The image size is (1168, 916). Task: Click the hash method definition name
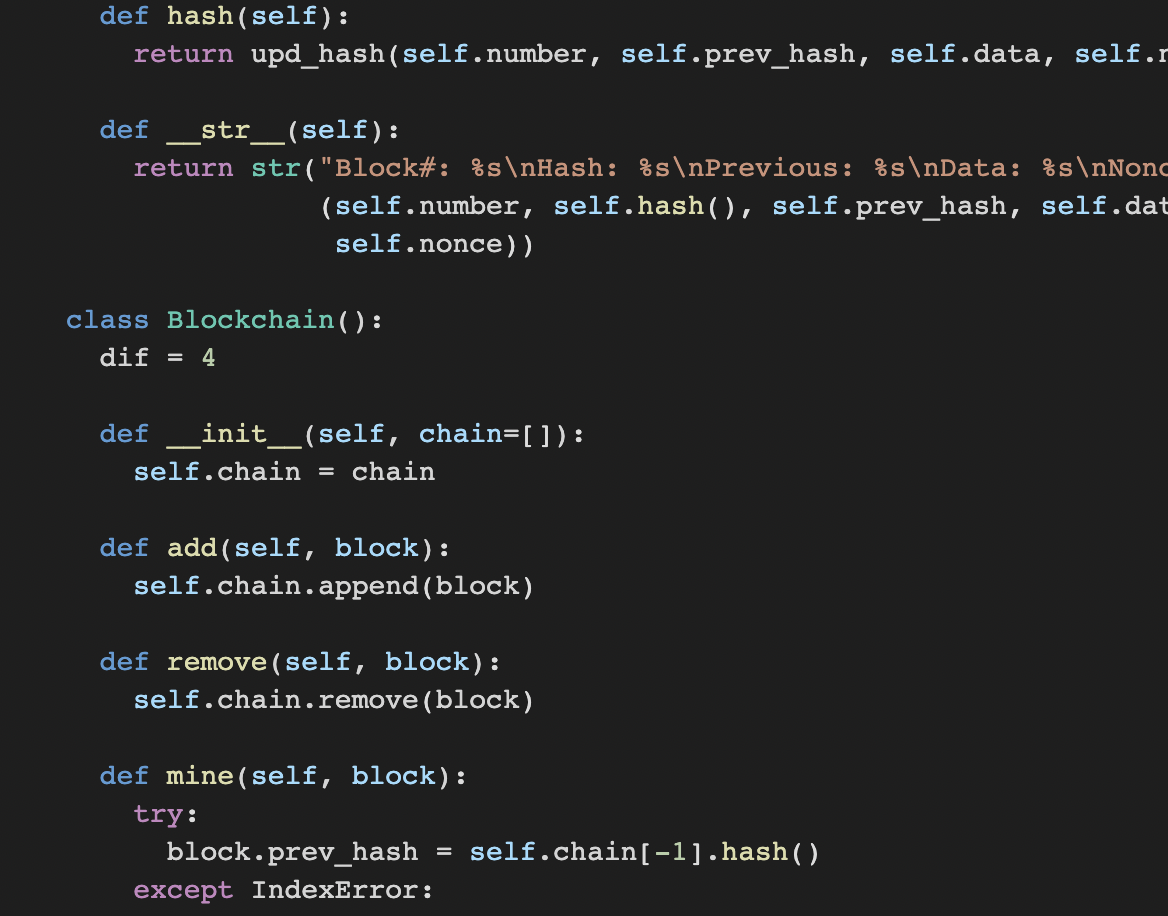click(200, 16)
